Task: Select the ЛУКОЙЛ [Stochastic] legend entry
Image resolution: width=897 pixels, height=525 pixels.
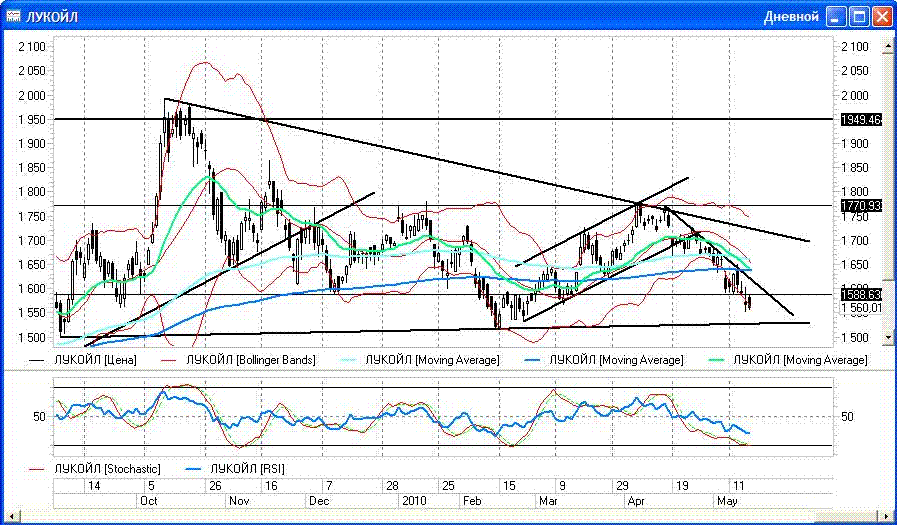Action: pos(95,469)
